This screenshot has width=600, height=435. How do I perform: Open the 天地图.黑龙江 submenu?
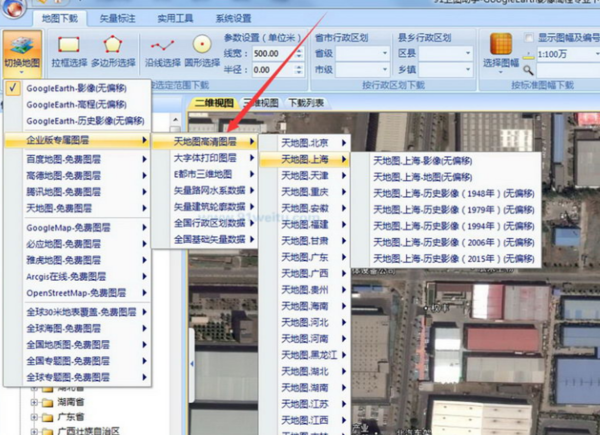(305, 355)
